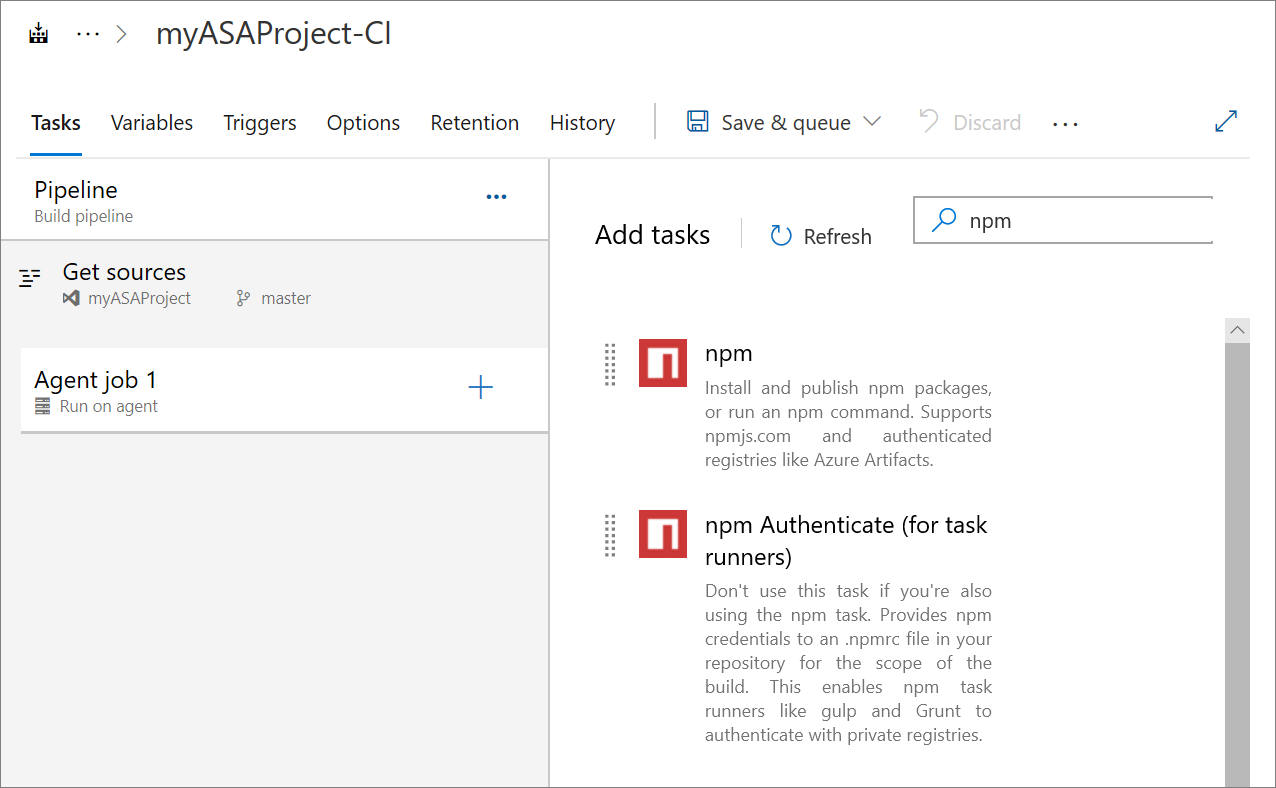Click the repository icon next to myASAProject
Screen dimensions: 1276x788
[x=69, y=297]
